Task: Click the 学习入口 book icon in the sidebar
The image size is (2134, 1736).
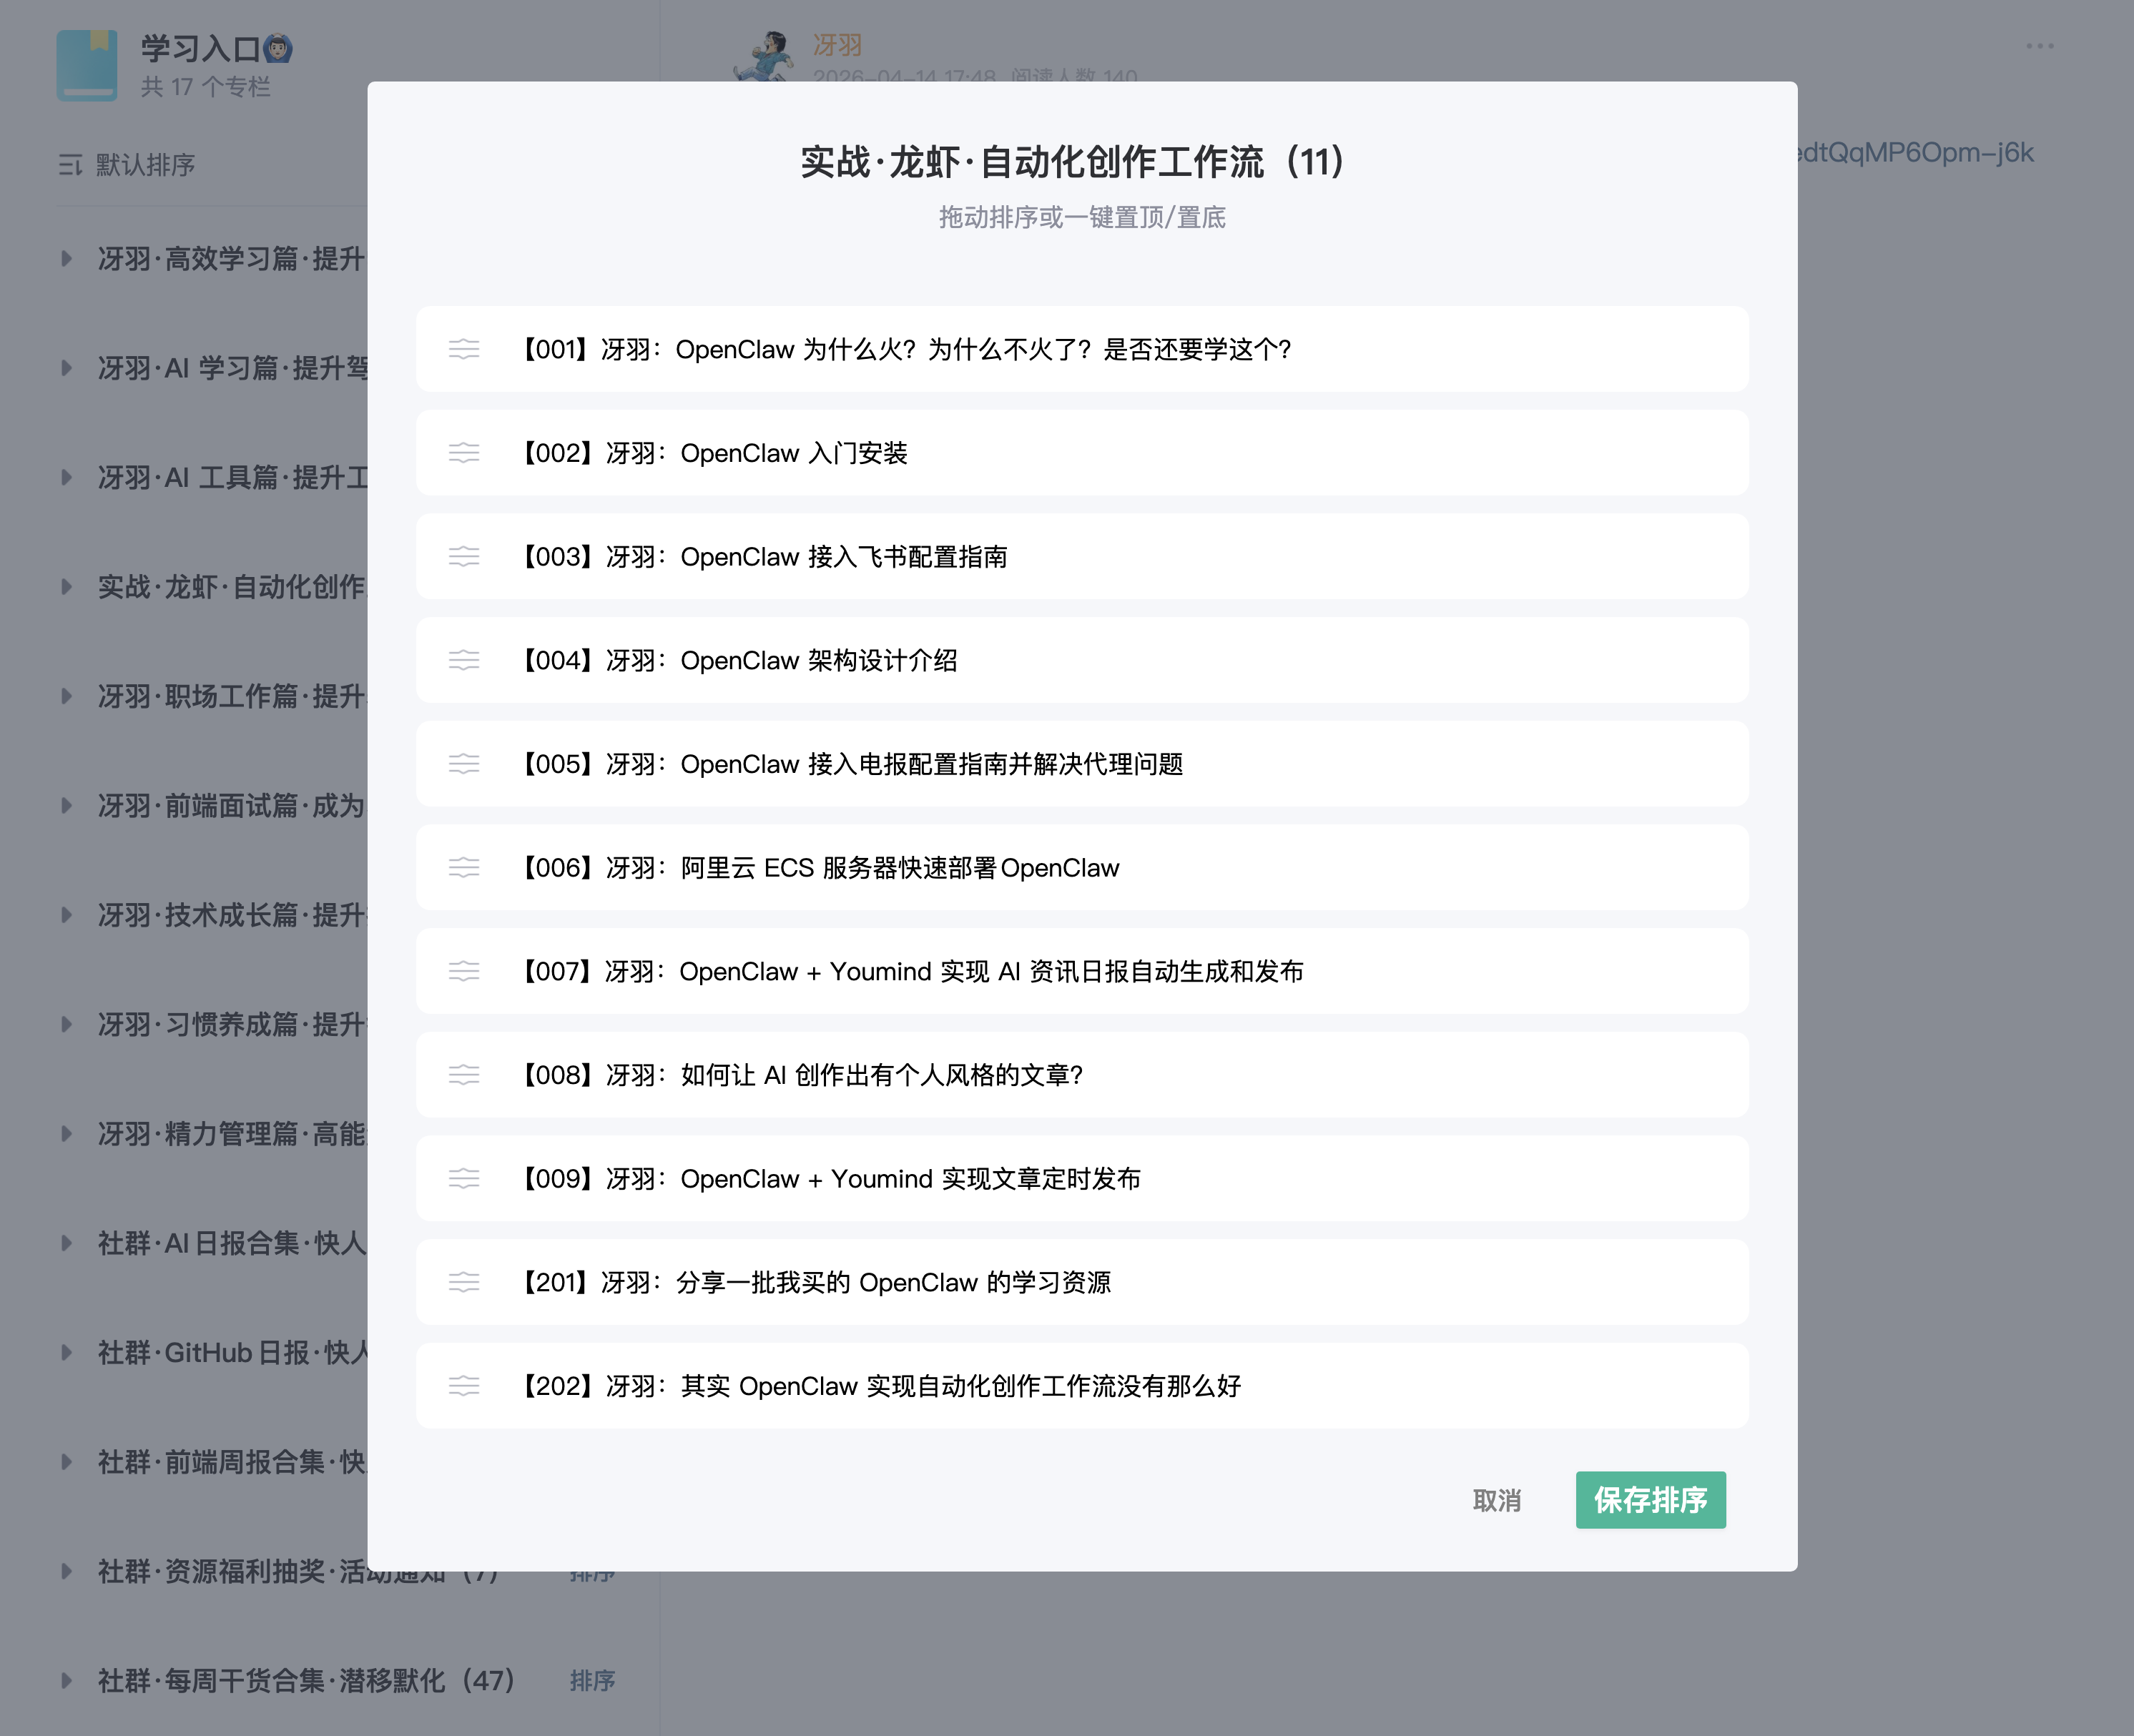Action: (x=87, y=65)
